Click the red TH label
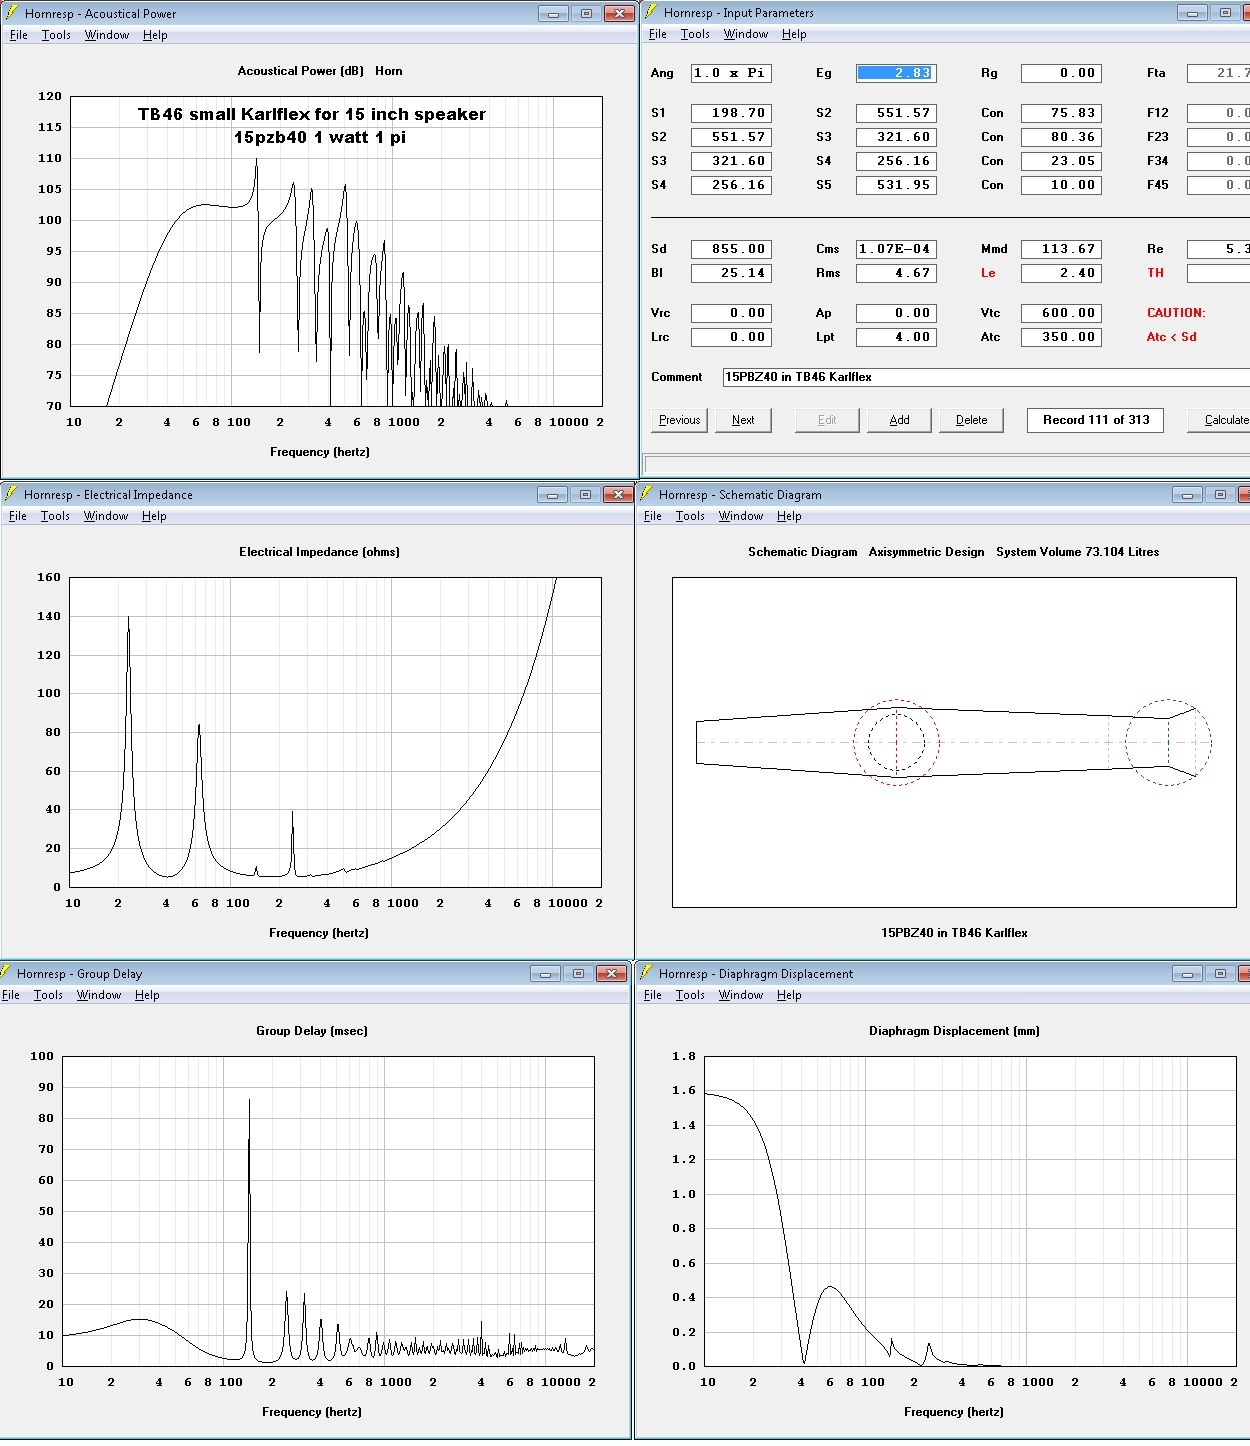Screen dimensions: 1250x1446 tap(1155, 273)
